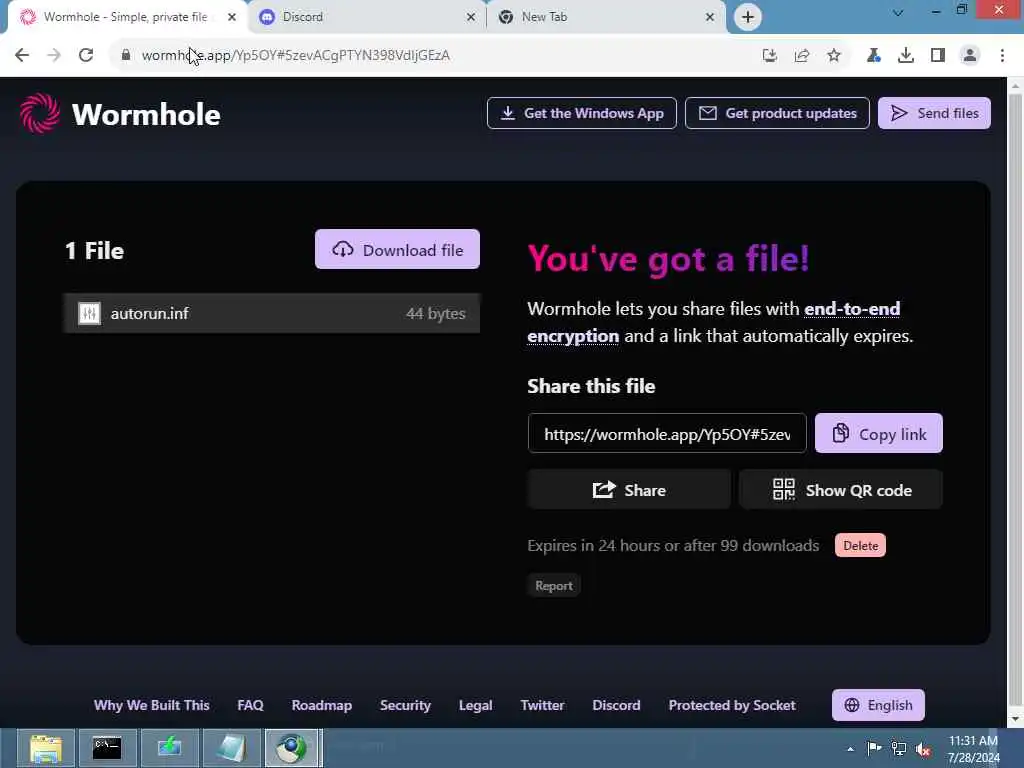
Task: Click Show QR code button
Action: coord(840,490)
